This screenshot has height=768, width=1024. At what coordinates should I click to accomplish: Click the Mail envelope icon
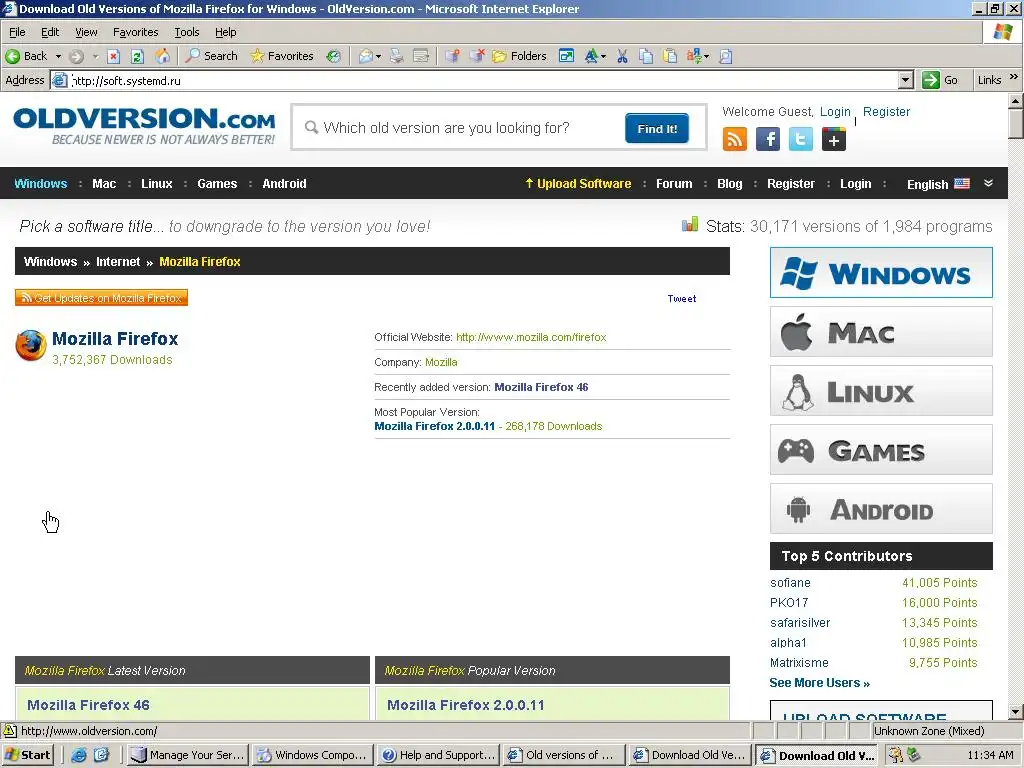(x=366, y=56)
